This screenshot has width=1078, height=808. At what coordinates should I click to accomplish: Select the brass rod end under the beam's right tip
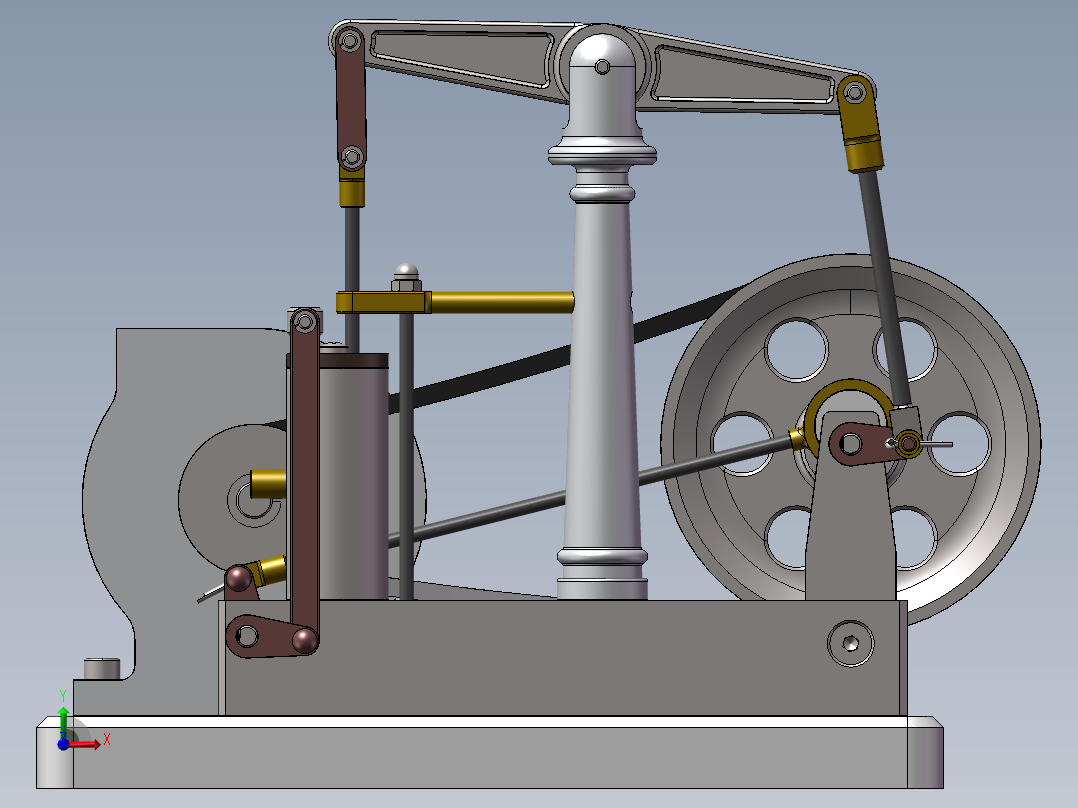860,124
